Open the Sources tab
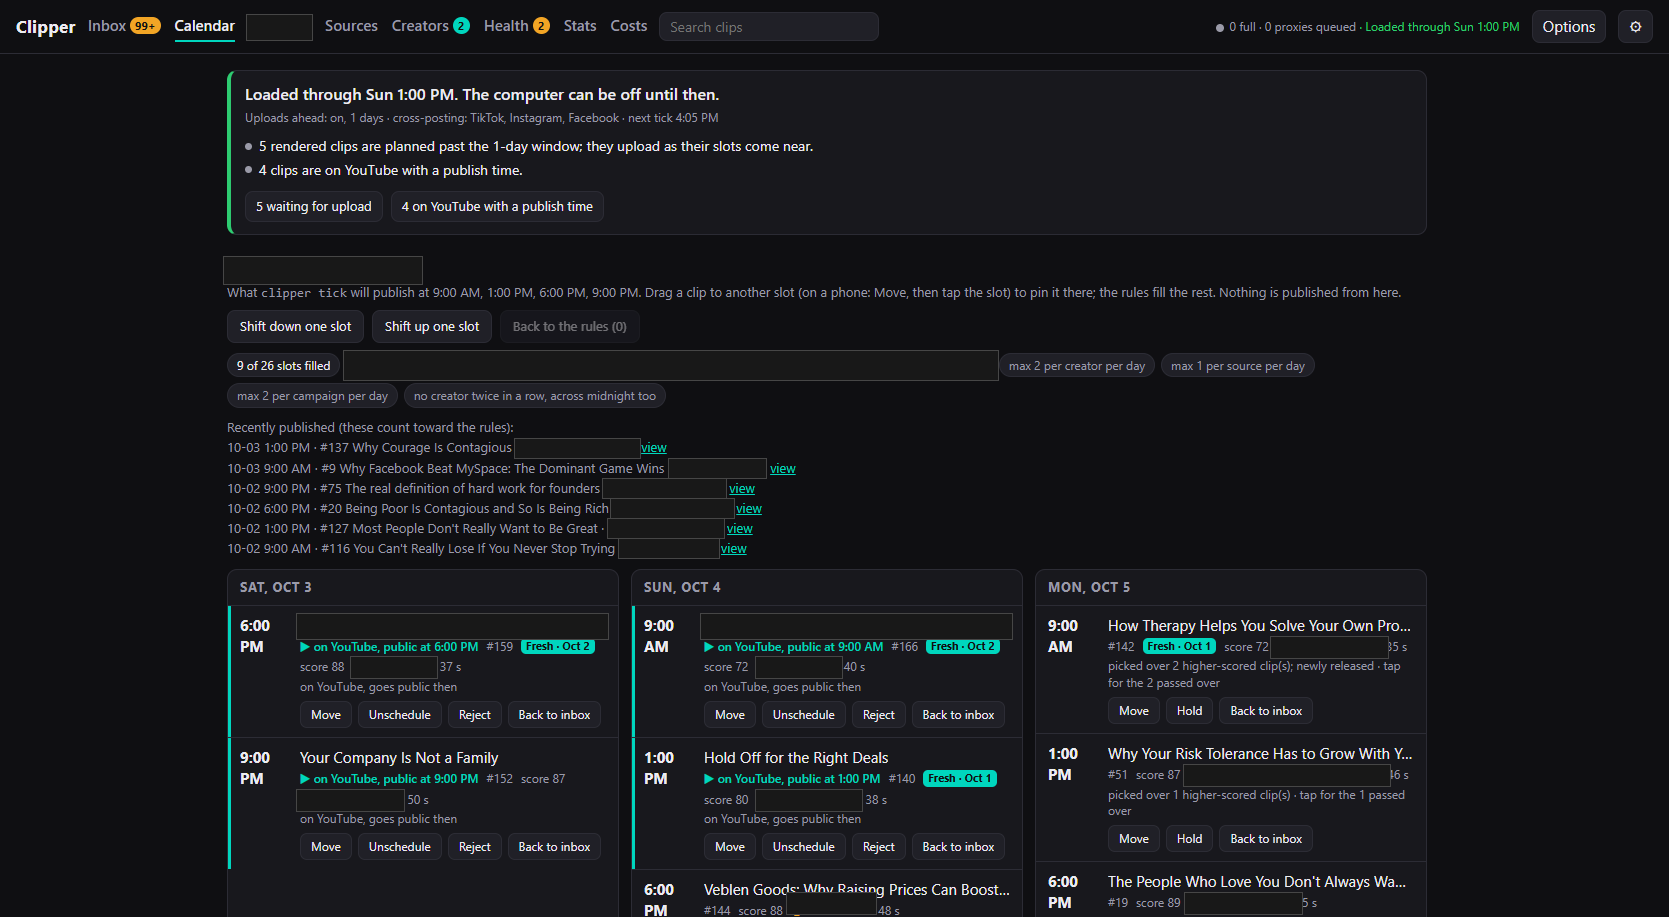The image size is (1669, 917). point(351,26)
